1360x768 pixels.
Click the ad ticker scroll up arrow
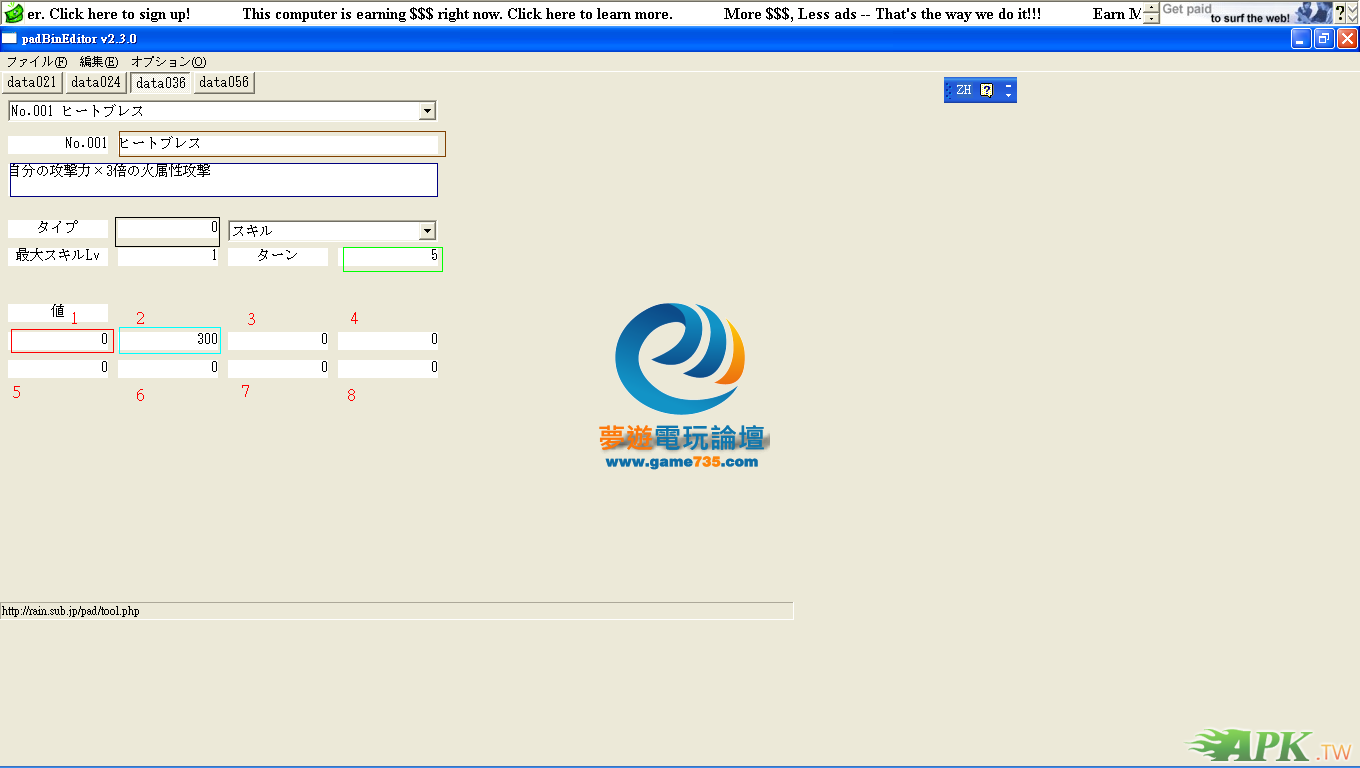coord(1151,8)
